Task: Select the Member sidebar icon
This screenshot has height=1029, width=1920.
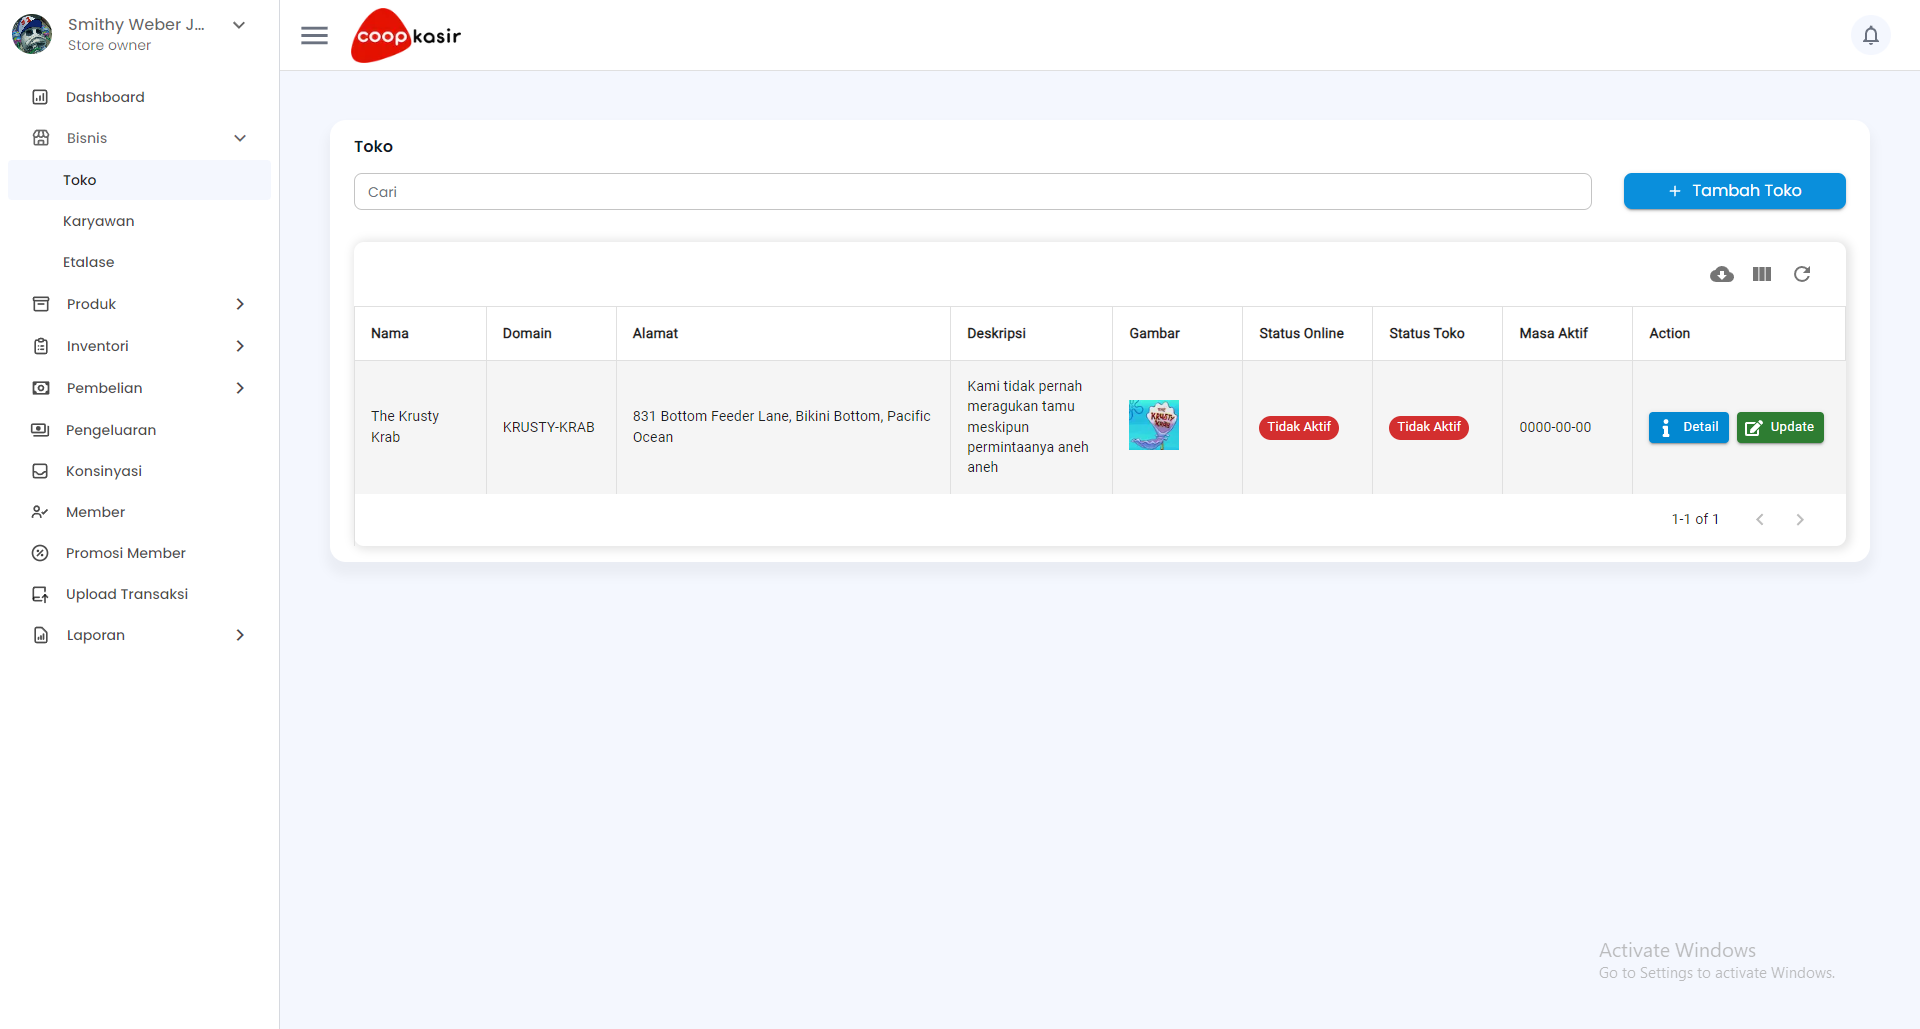Action: click(39, 512)
